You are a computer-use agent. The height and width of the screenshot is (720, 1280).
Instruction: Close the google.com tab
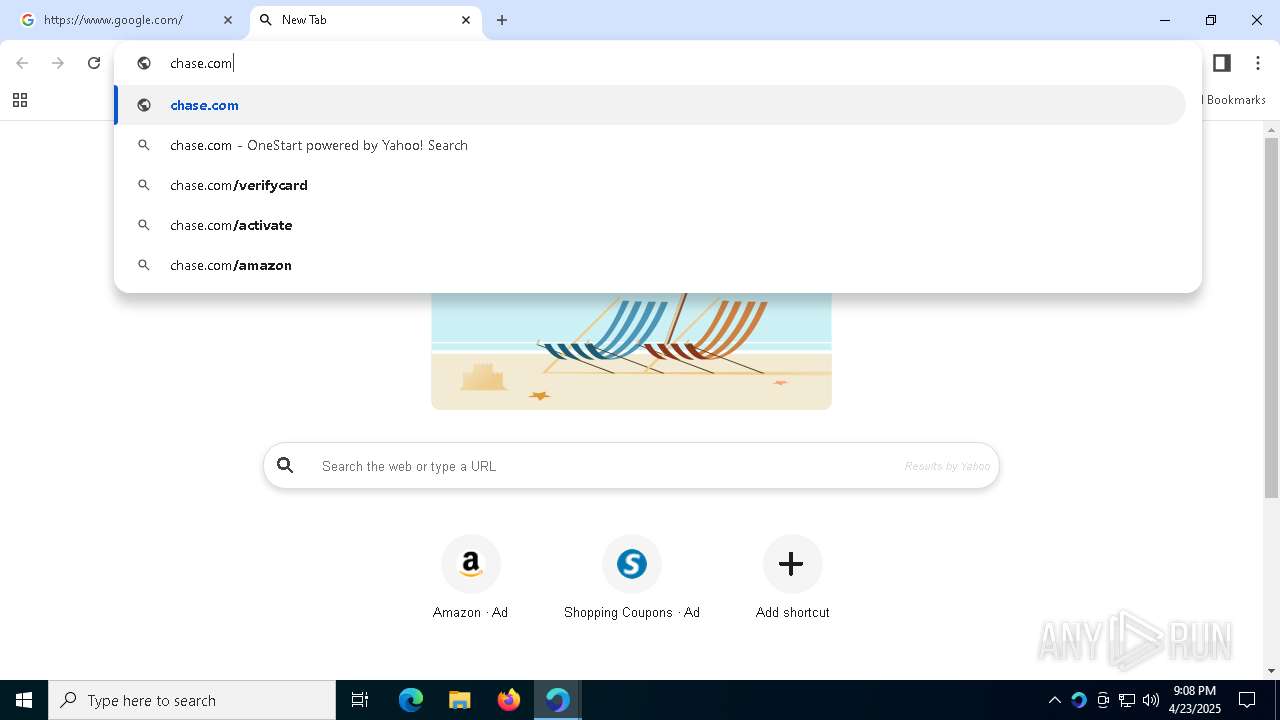[228, 20]
